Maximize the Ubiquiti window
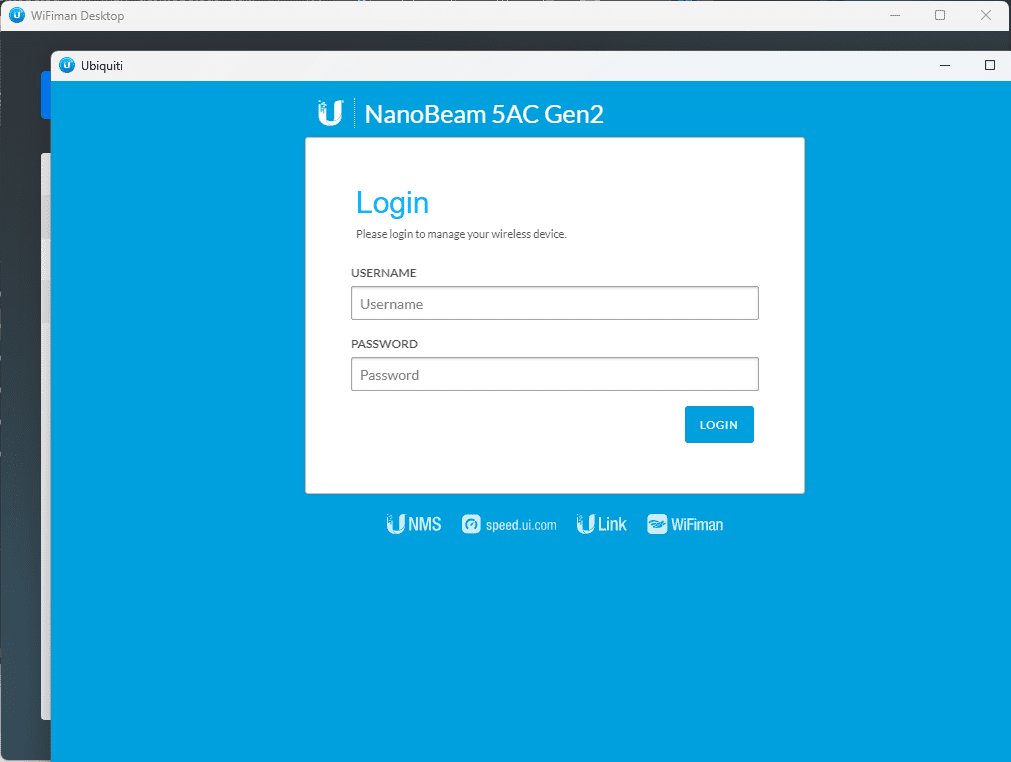This screenshot has height=762, width=1011. [990, 65]
